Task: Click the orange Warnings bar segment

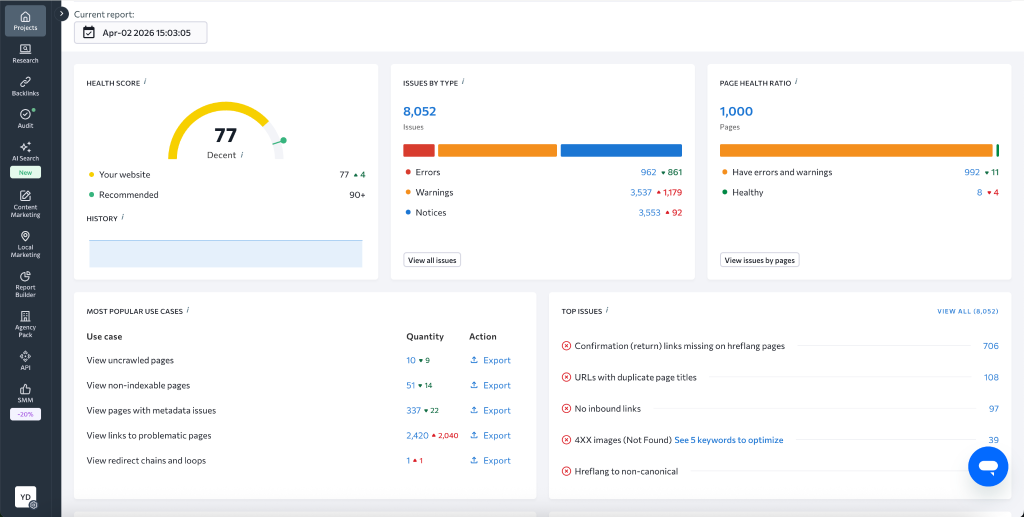Action: click(x=497, y=150)
